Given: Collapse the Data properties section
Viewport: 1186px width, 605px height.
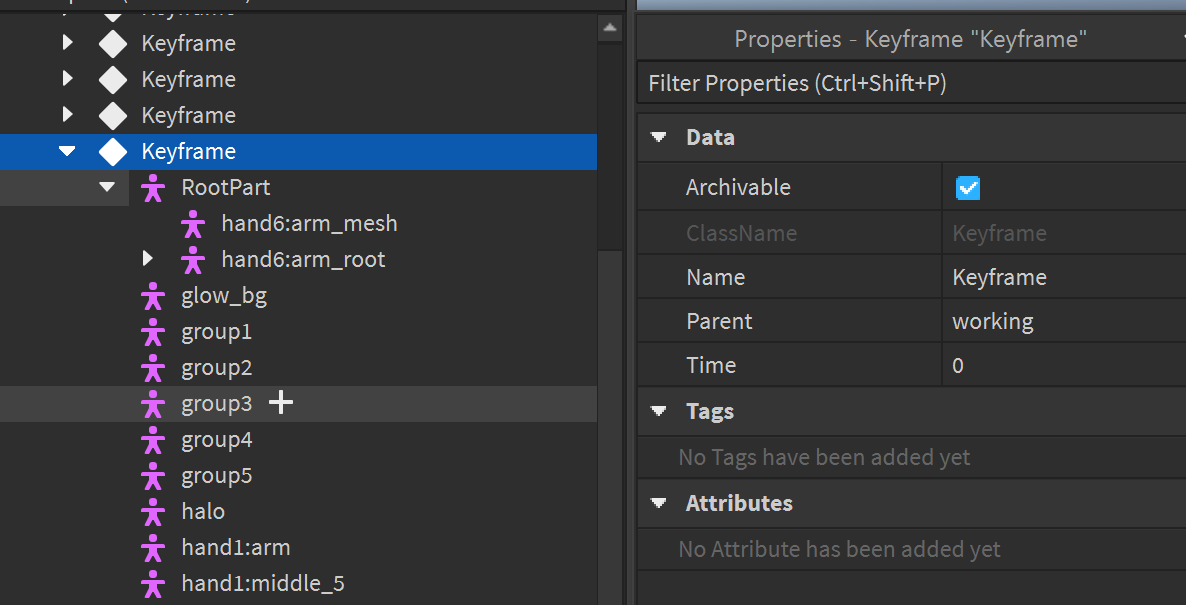Looking at the screenshot, I should [660, 138].
